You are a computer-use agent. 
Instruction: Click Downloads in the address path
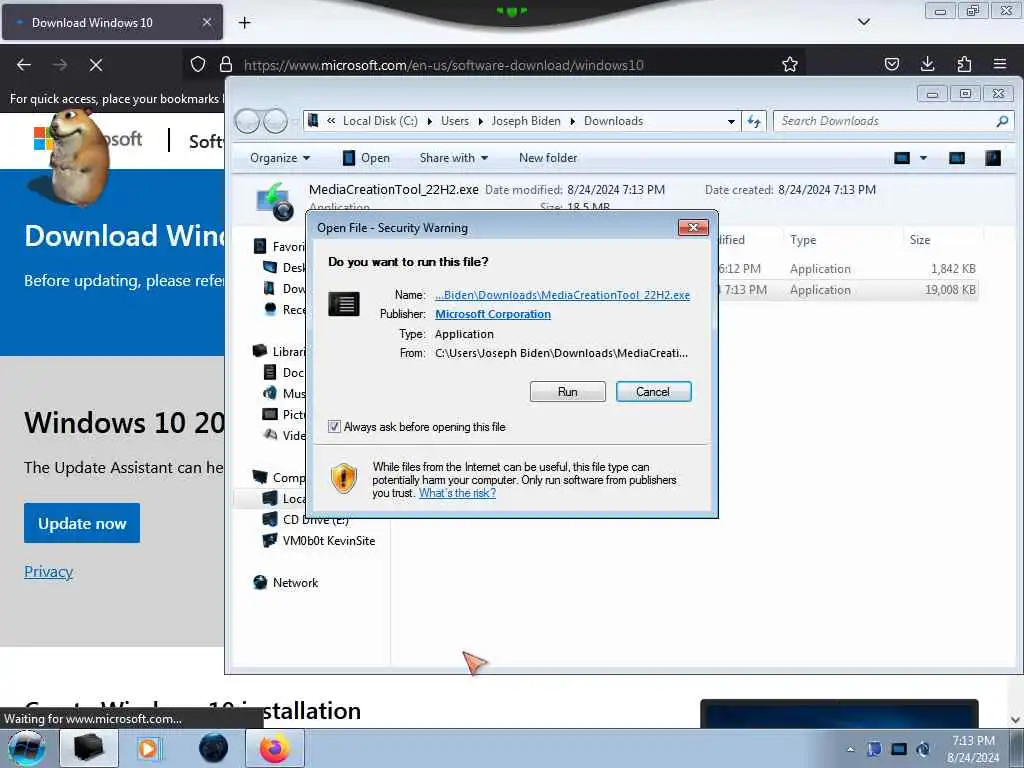click(613, 121)
